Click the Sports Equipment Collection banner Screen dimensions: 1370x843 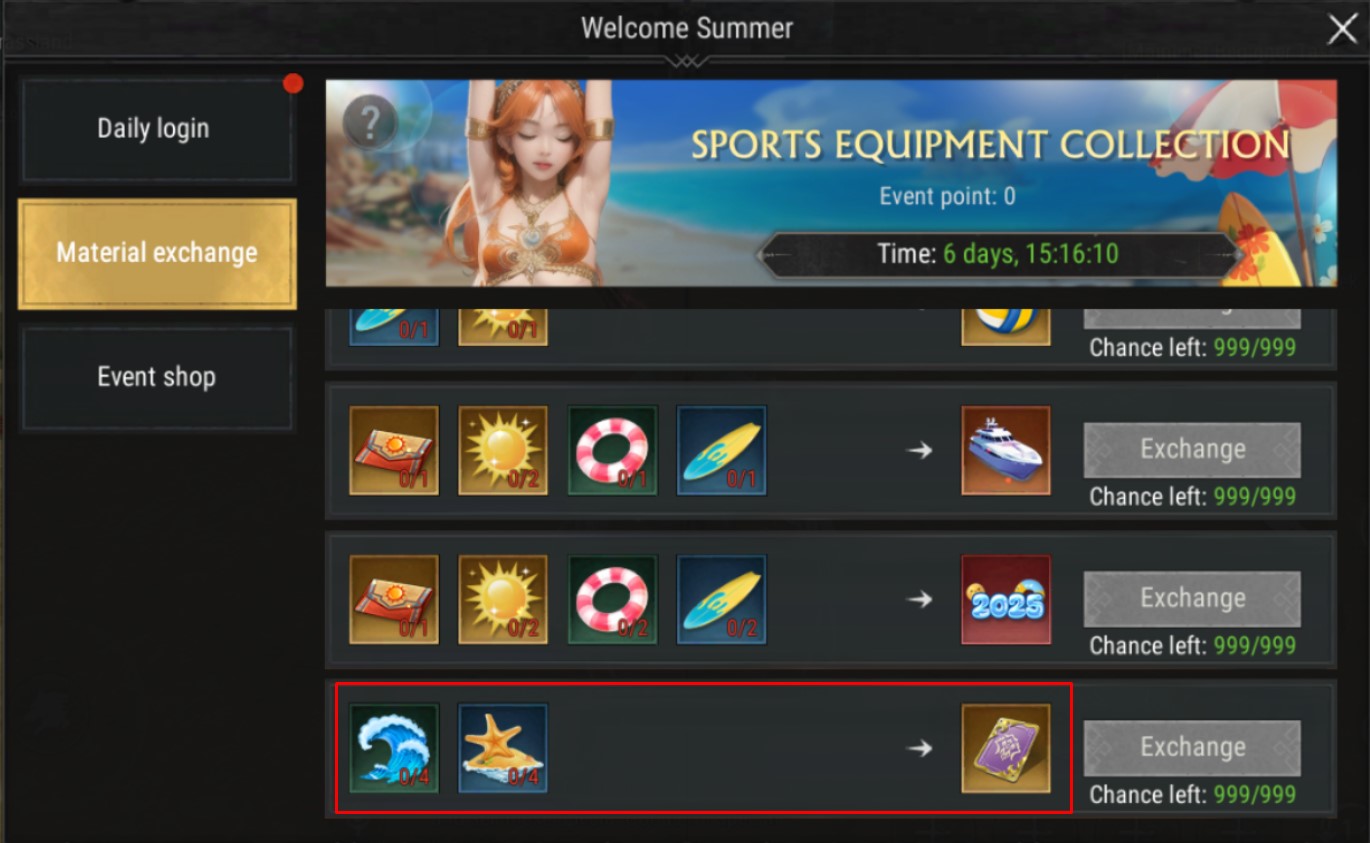coord(831,183)
